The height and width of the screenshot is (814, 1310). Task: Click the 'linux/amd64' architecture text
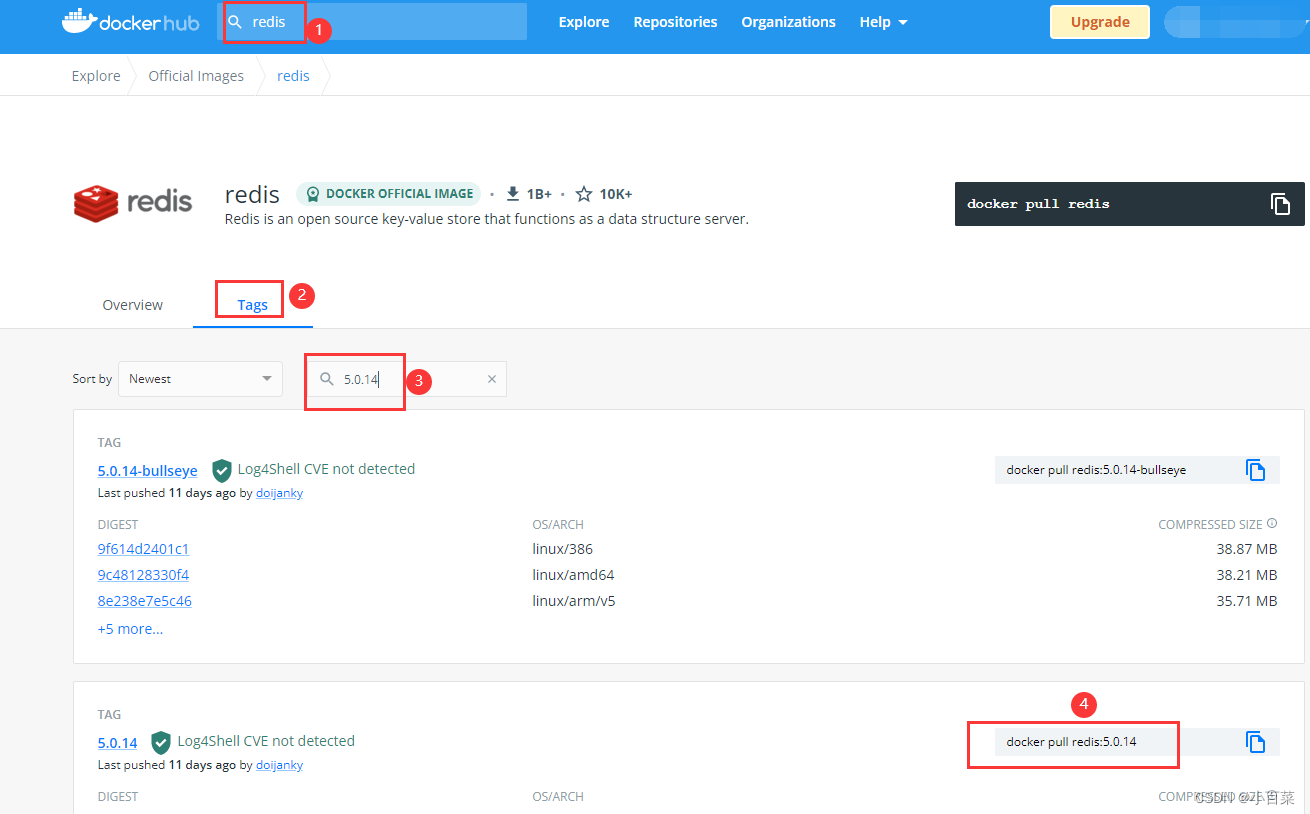pyautogui.click(x=573, y=575)
